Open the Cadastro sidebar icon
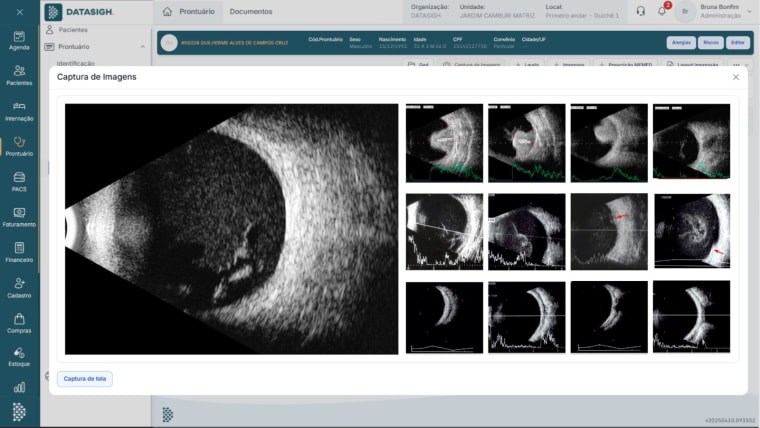The image size is (760, 428). click(19, 288)
